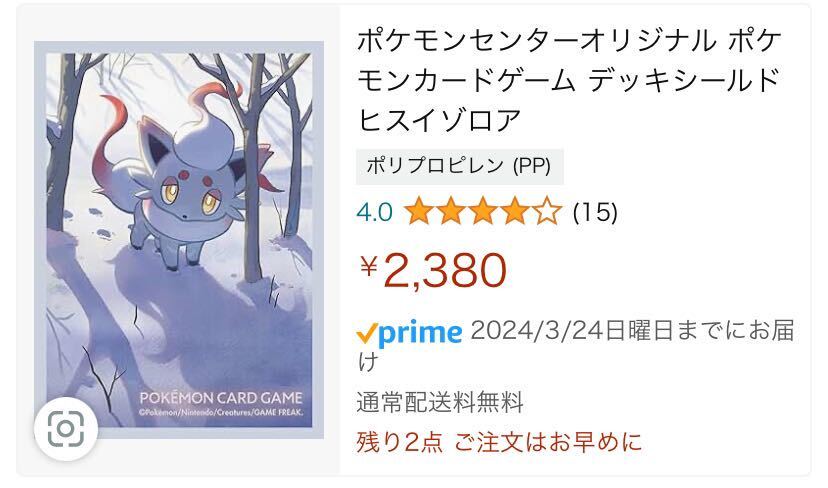Click the middle third rating star

(x=483, y=212)
